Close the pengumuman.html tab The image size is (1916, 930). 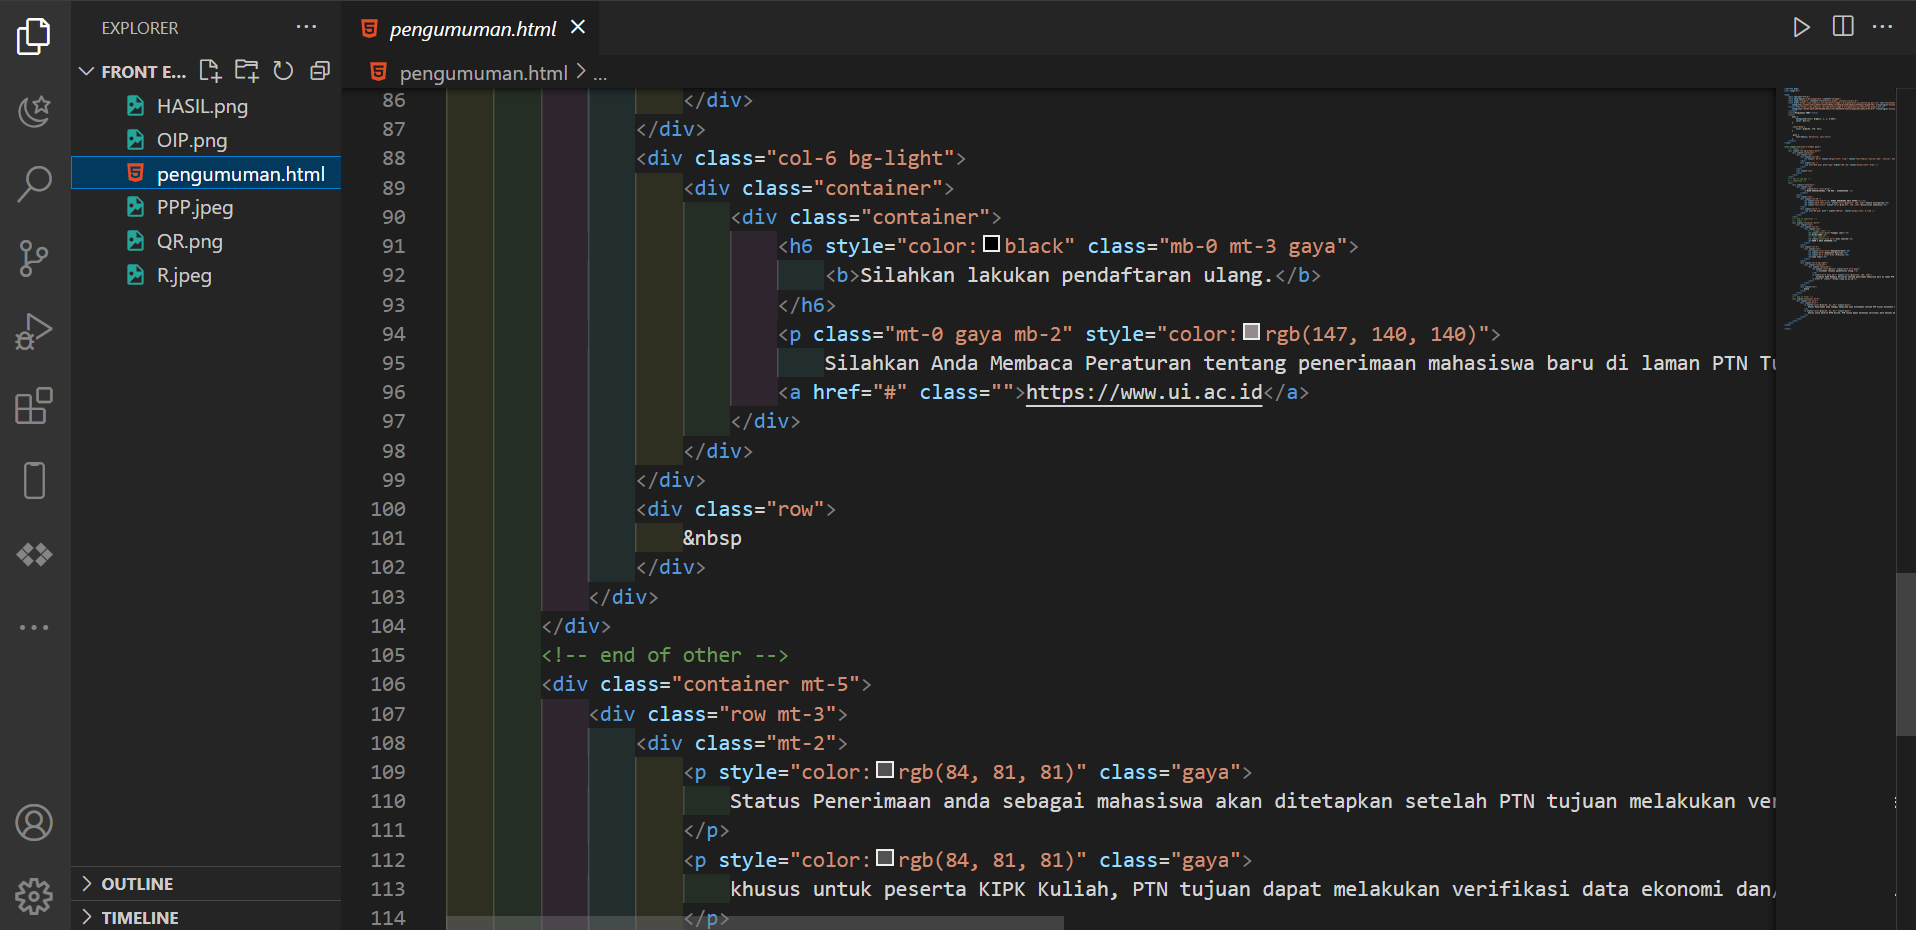coord(578,28)
